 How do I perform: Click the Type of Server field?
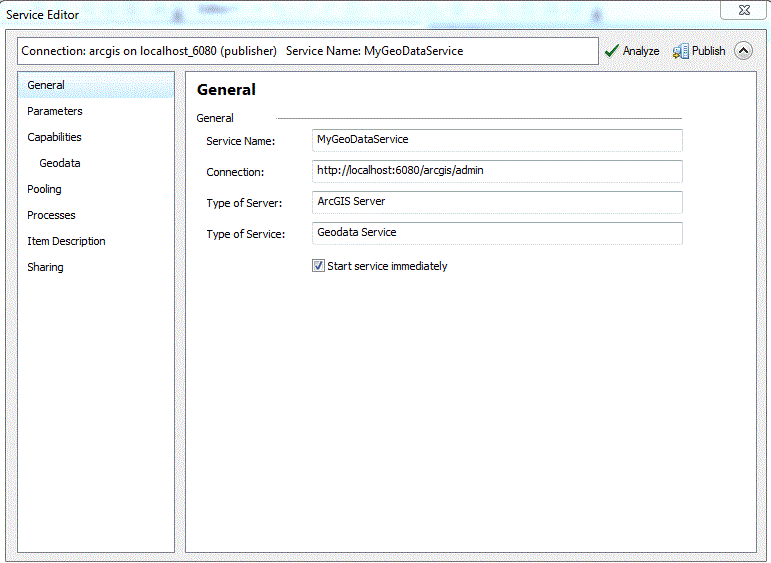click(x=497, y=202)
